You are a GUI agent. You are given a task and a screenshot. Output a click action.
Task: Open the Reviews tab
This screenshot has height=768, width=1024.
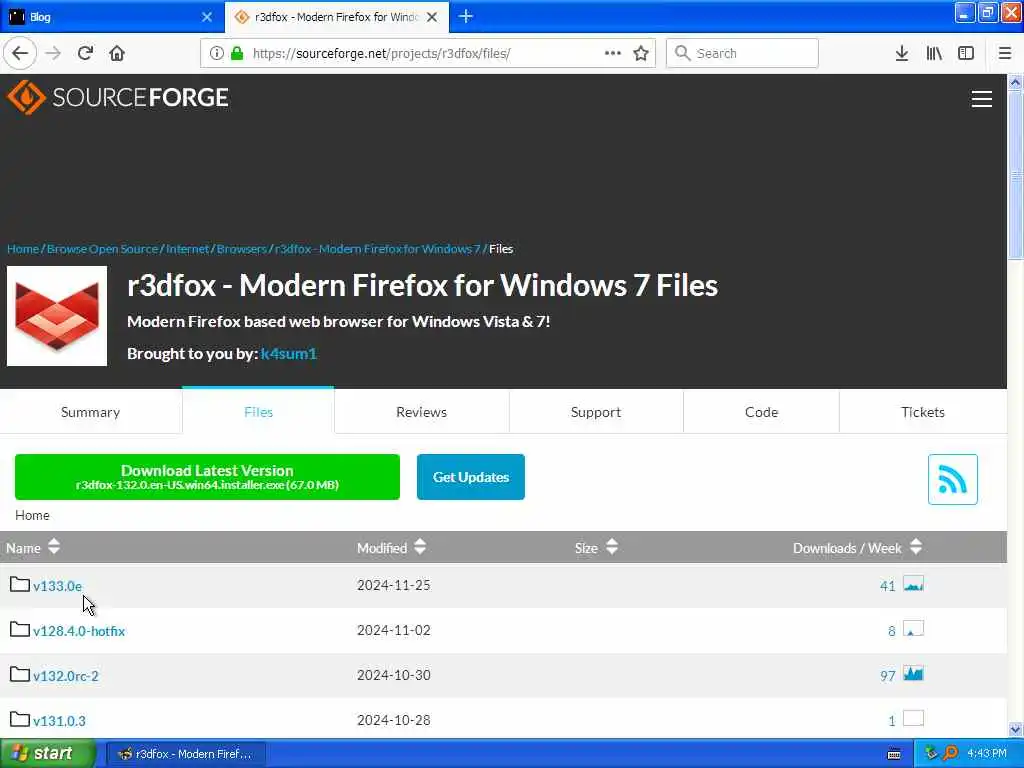[421, 412]
